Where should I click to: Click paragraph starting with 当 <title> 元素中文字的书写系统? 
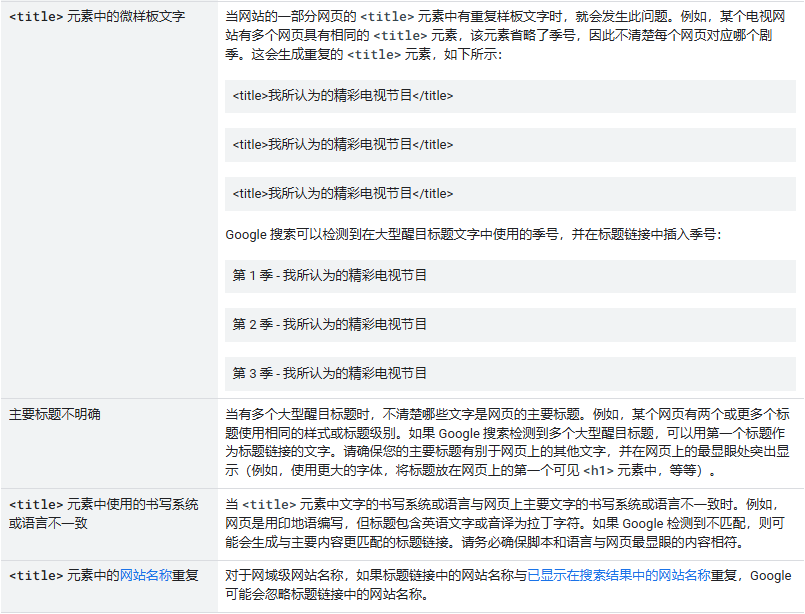pyautogui.click(x=507, y=524)
